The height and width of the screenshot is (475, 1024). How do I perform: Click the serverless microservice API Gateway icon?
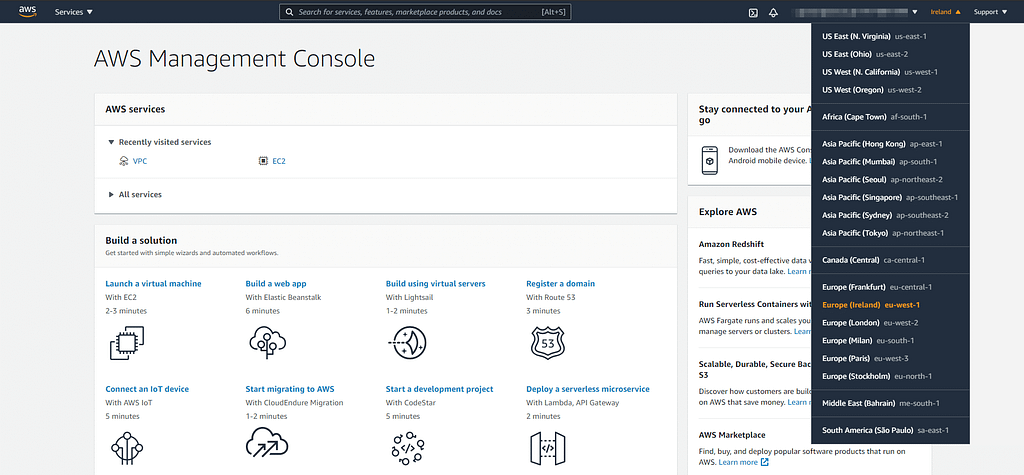[547, 448]
